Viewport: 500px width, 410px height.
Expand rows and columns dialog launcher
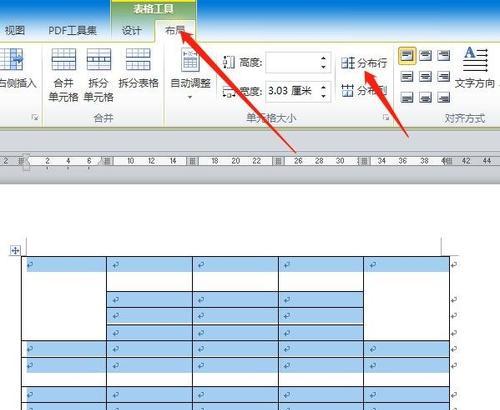pos(35,117)
